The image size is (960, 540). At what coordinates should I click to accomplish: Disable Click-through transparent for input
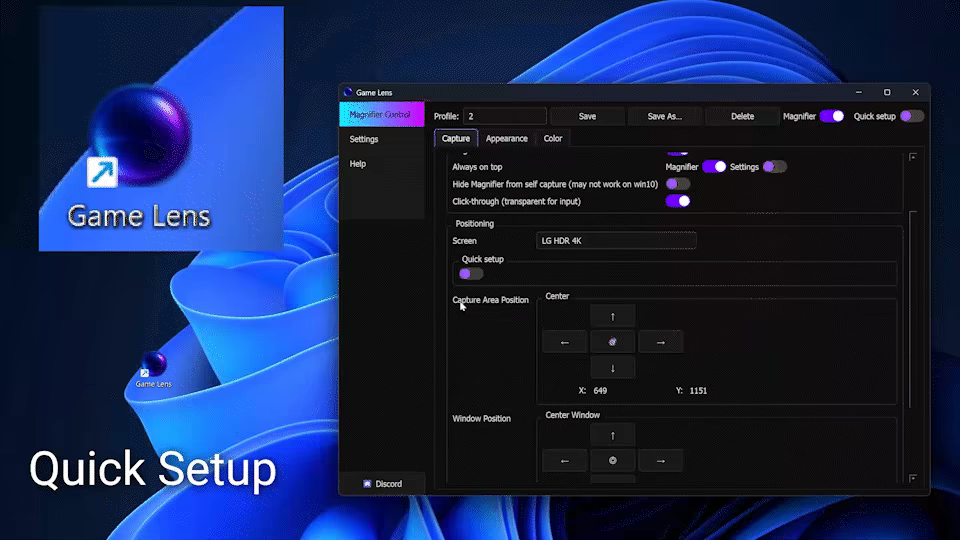tap(678, 201)
